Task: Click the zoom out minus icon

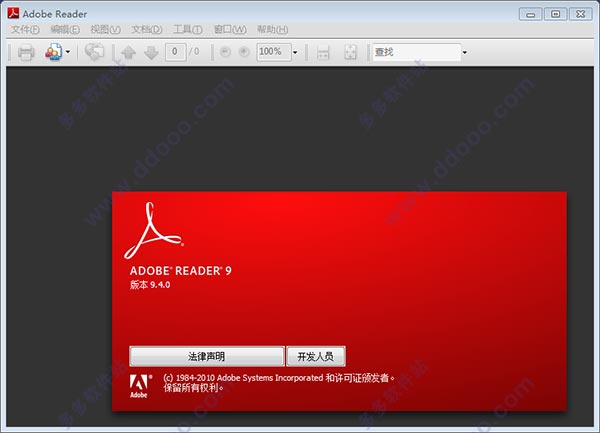Action: pyautogui.click(x=225, y=52)
